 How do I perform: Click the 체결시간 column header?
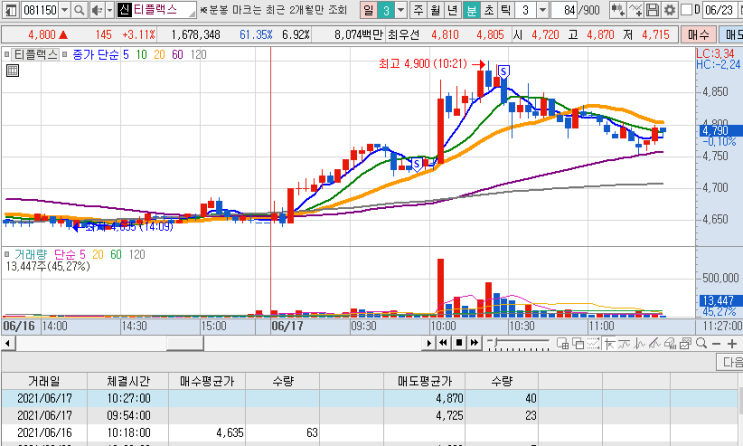(x=128, y=381)
